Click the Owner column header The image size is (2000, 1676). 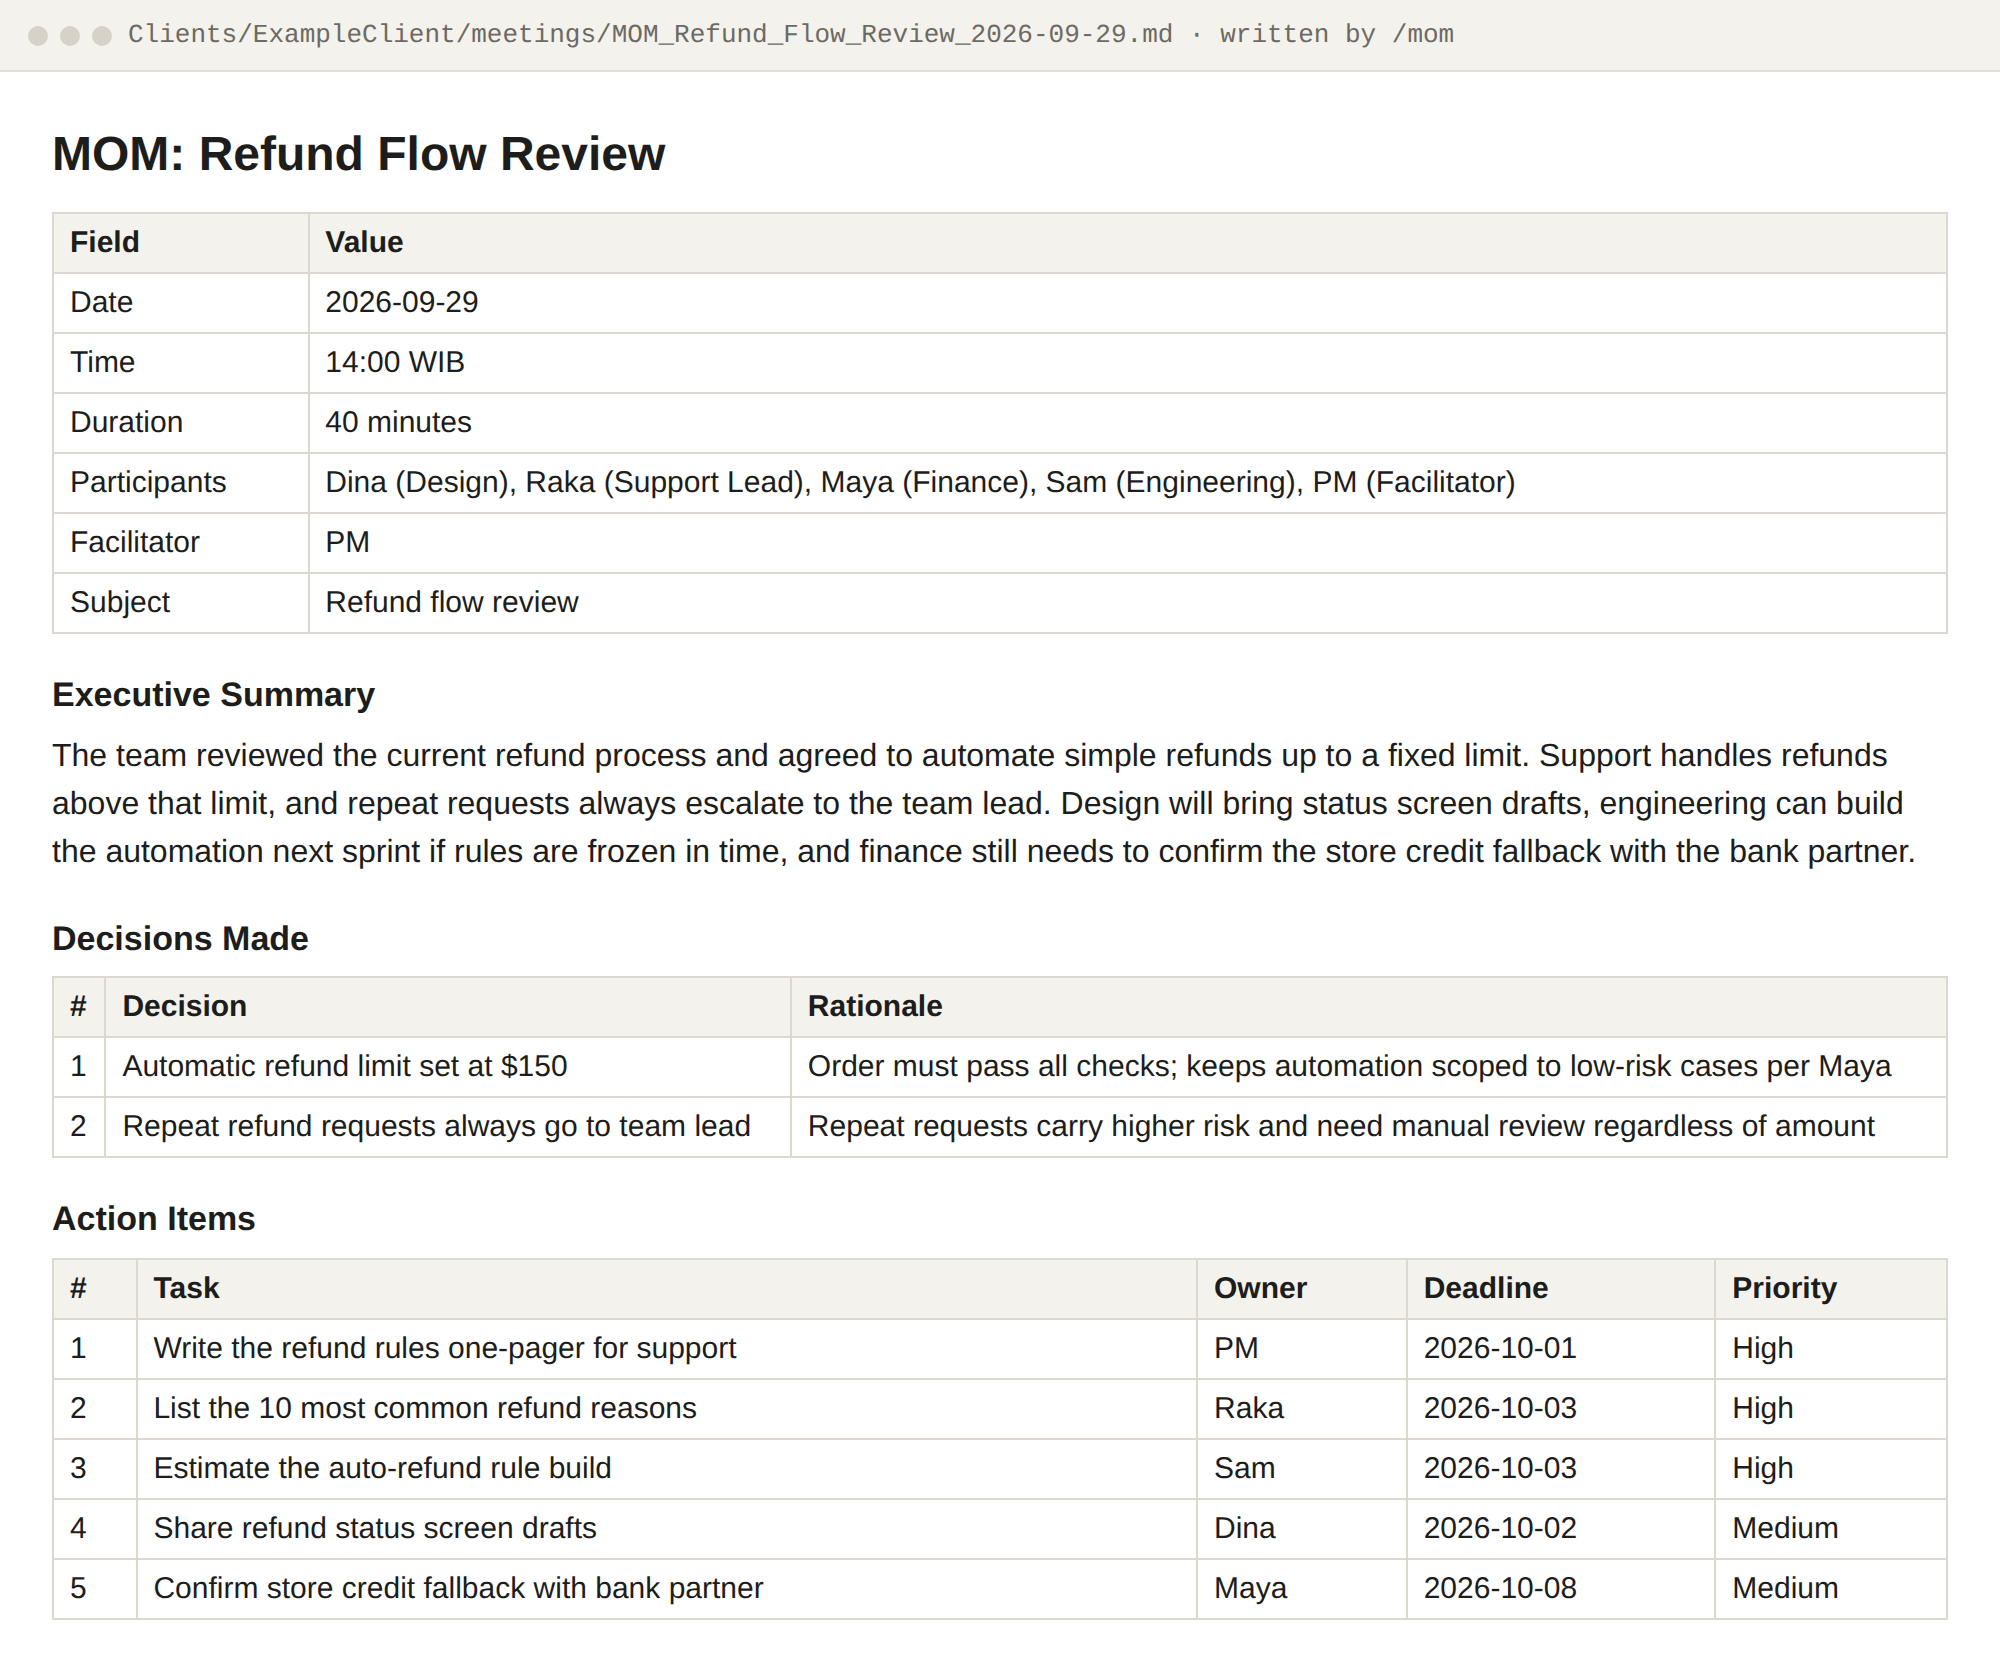(x=1301, y=1288)
